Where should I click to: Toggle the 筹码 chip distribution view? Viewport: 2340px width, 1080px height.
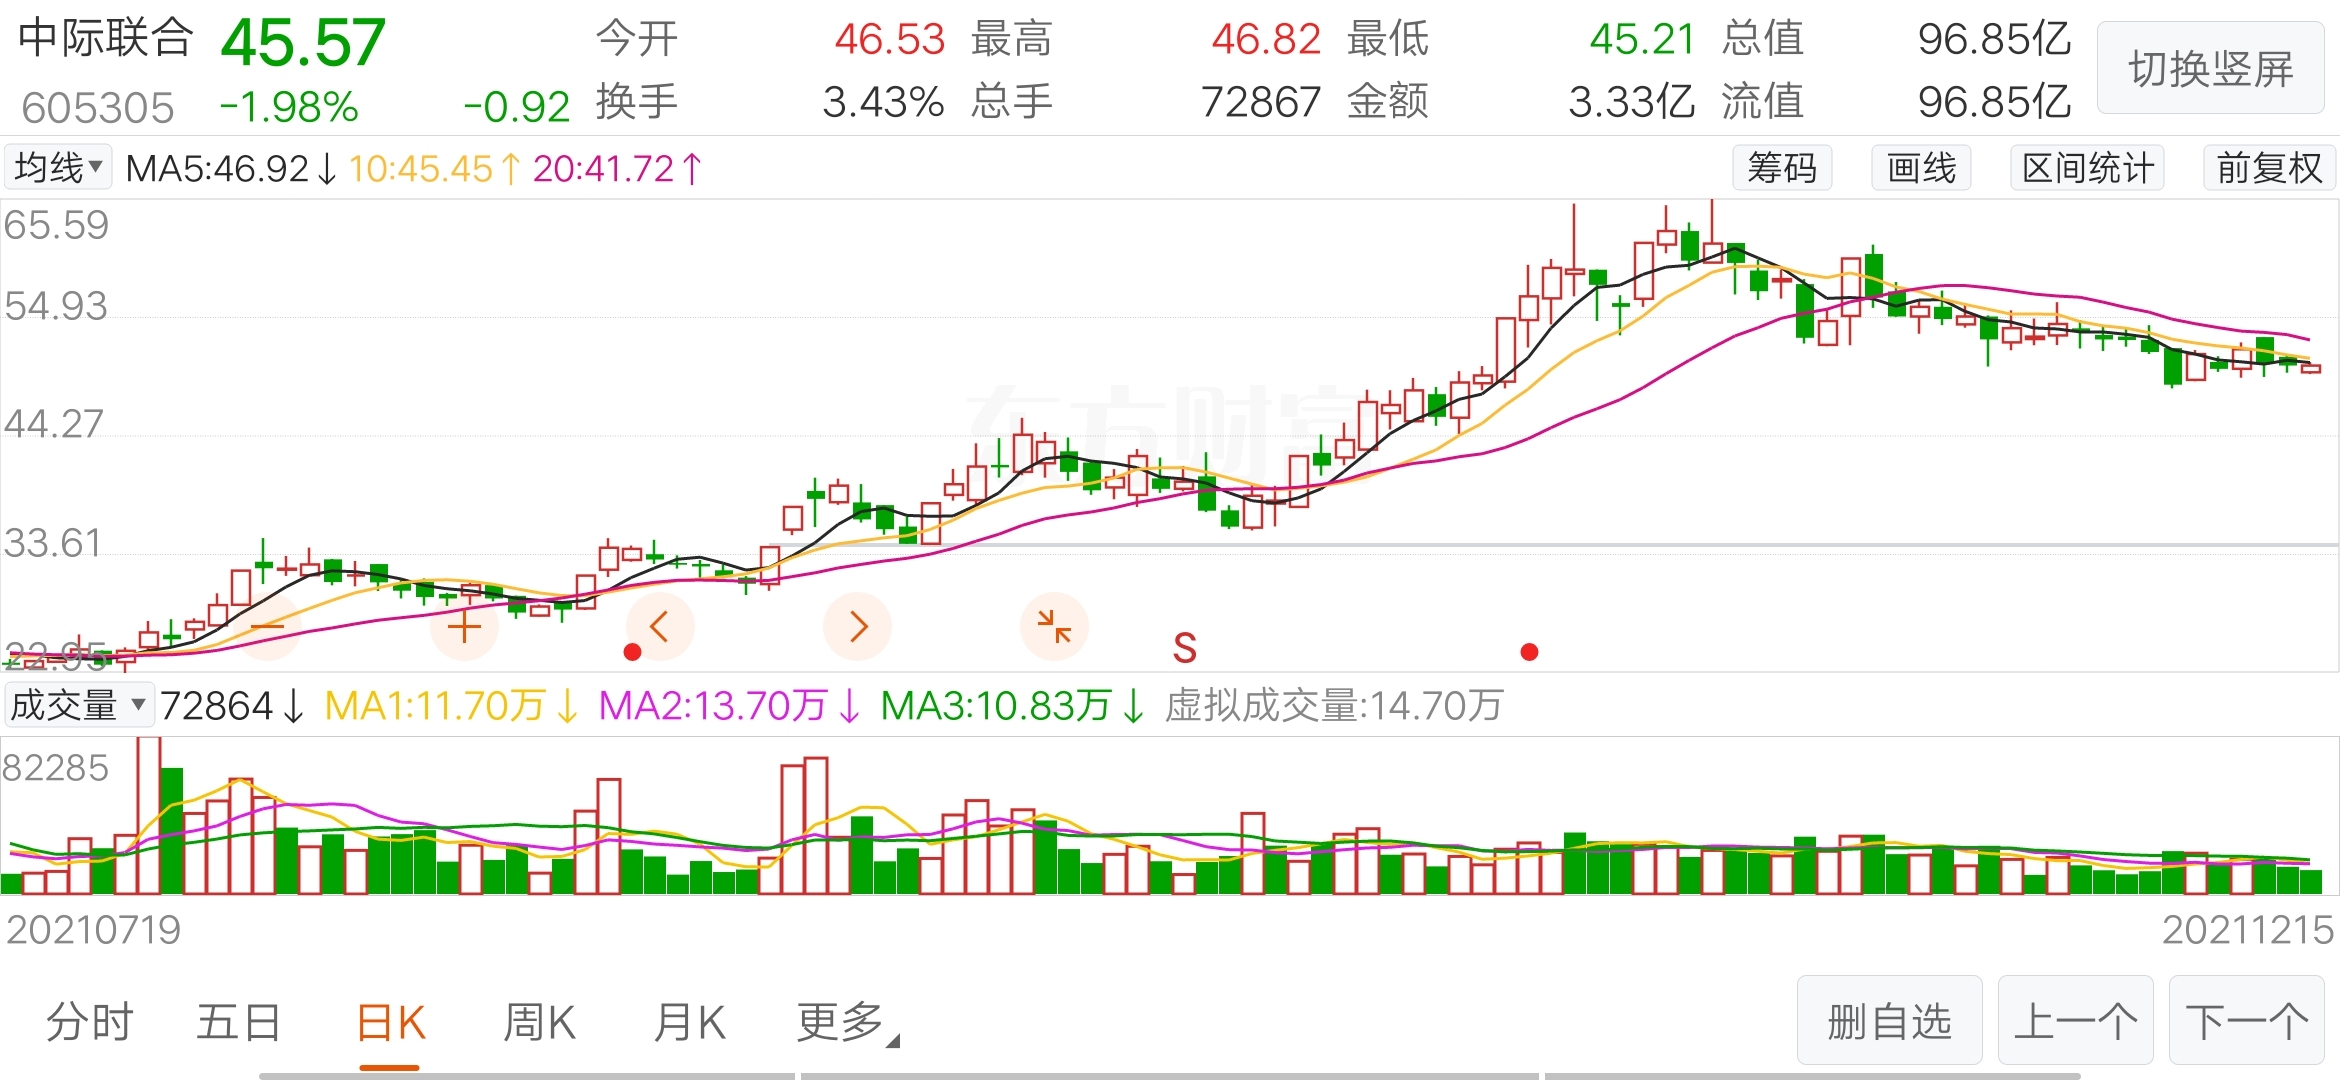(x=1782, y=168)
